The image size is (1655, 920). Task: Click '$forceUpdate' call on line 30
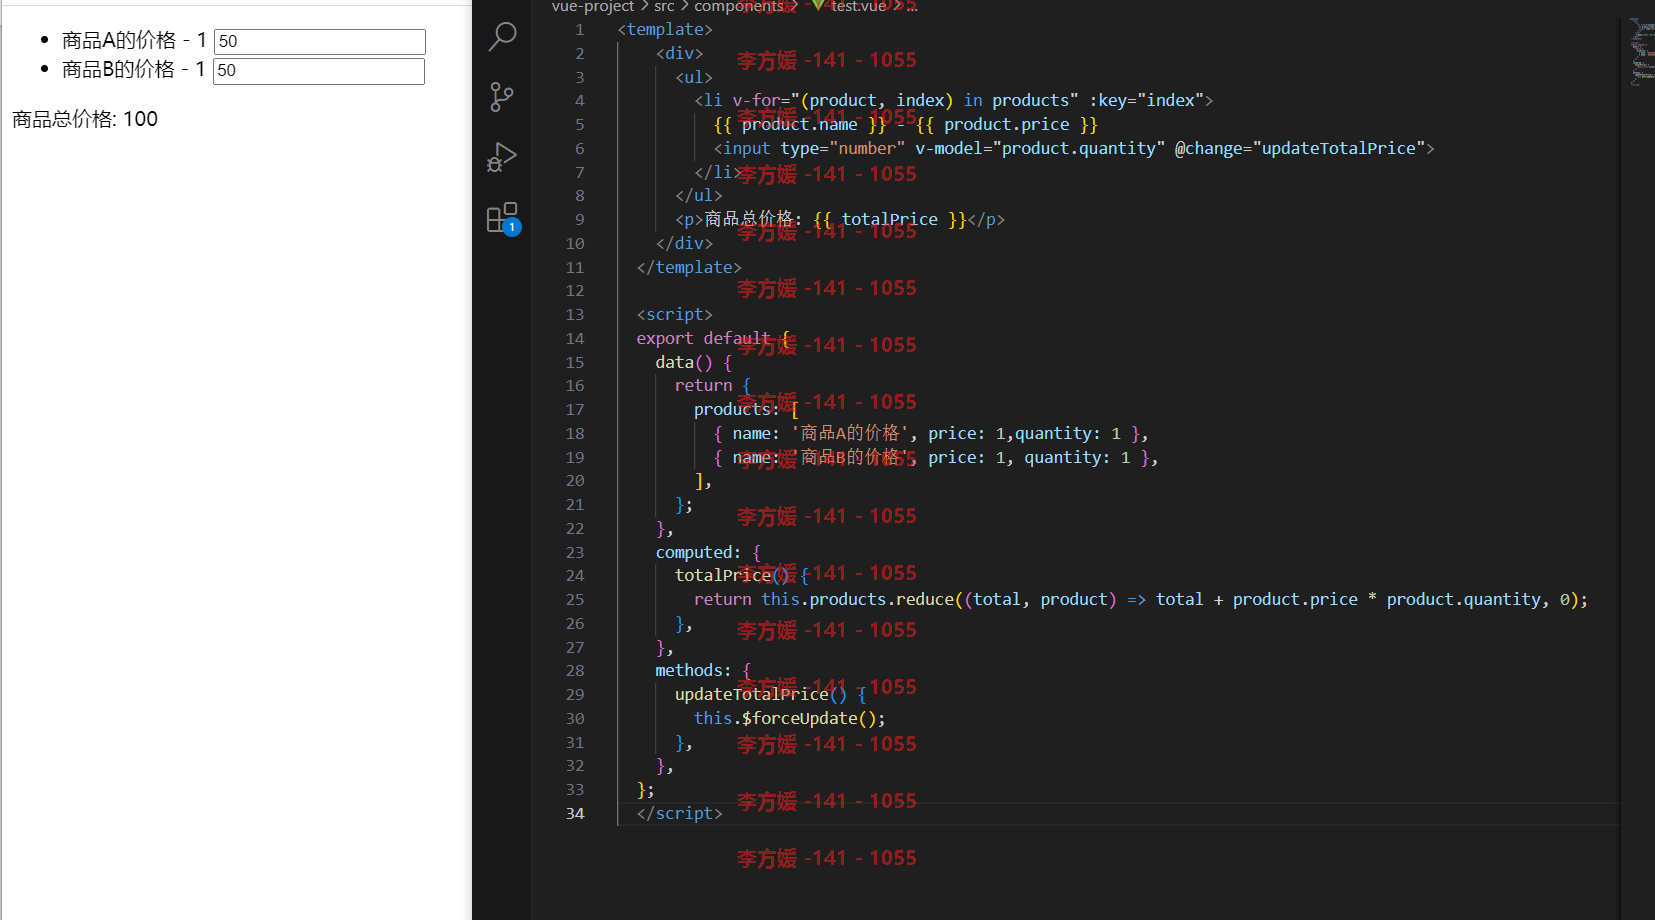799,719
